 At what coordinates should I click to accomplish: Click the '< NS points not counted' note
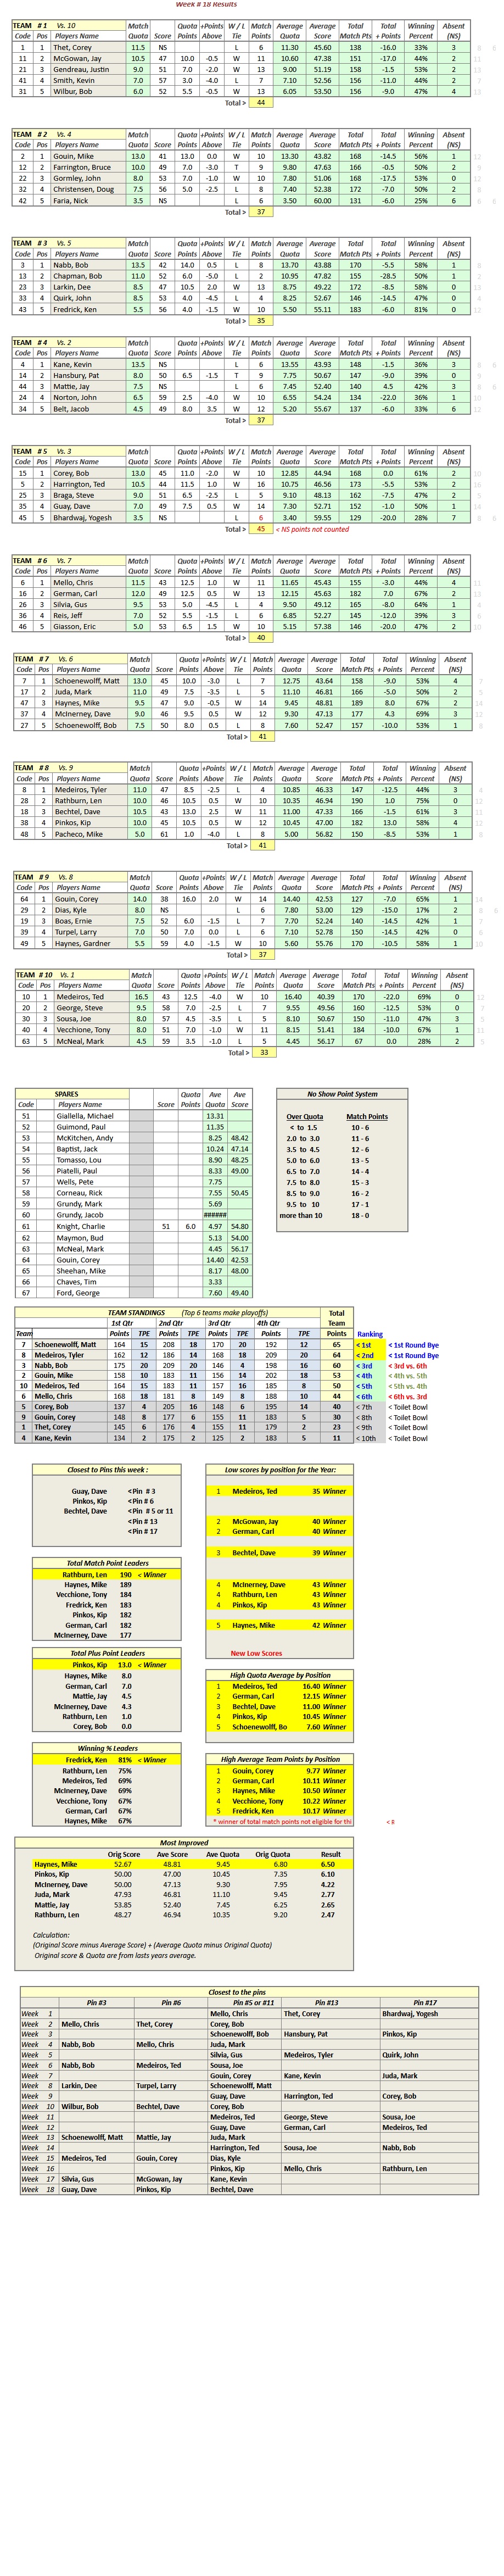click(312, 529)
